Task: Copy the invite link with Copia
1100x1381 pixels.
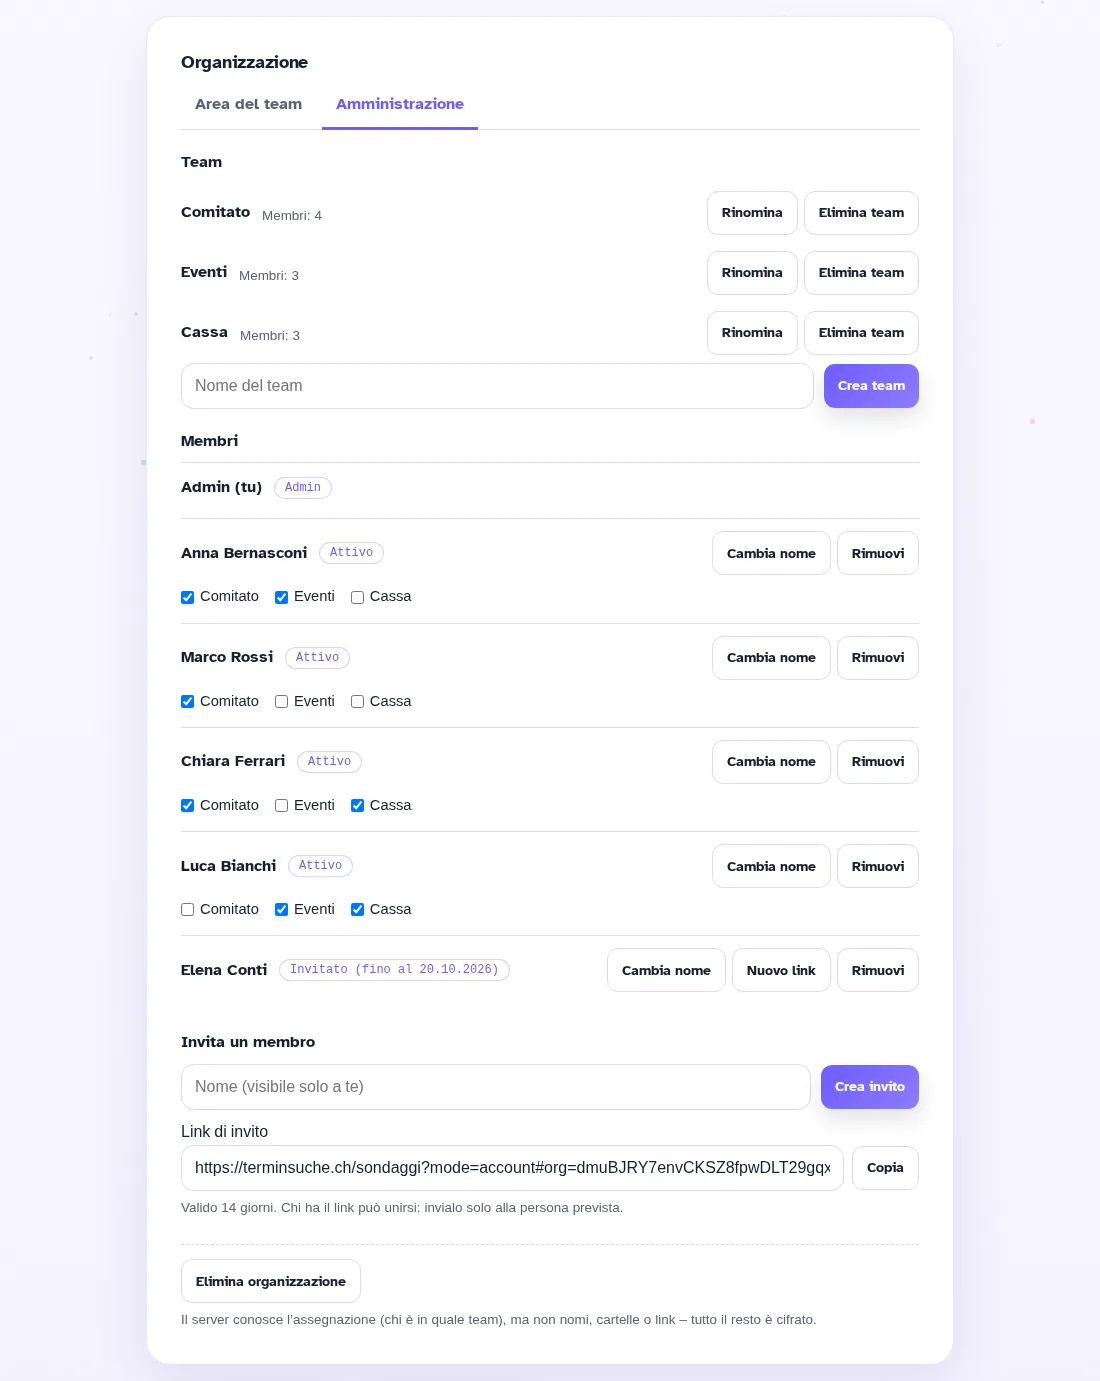Action: 885,1168
